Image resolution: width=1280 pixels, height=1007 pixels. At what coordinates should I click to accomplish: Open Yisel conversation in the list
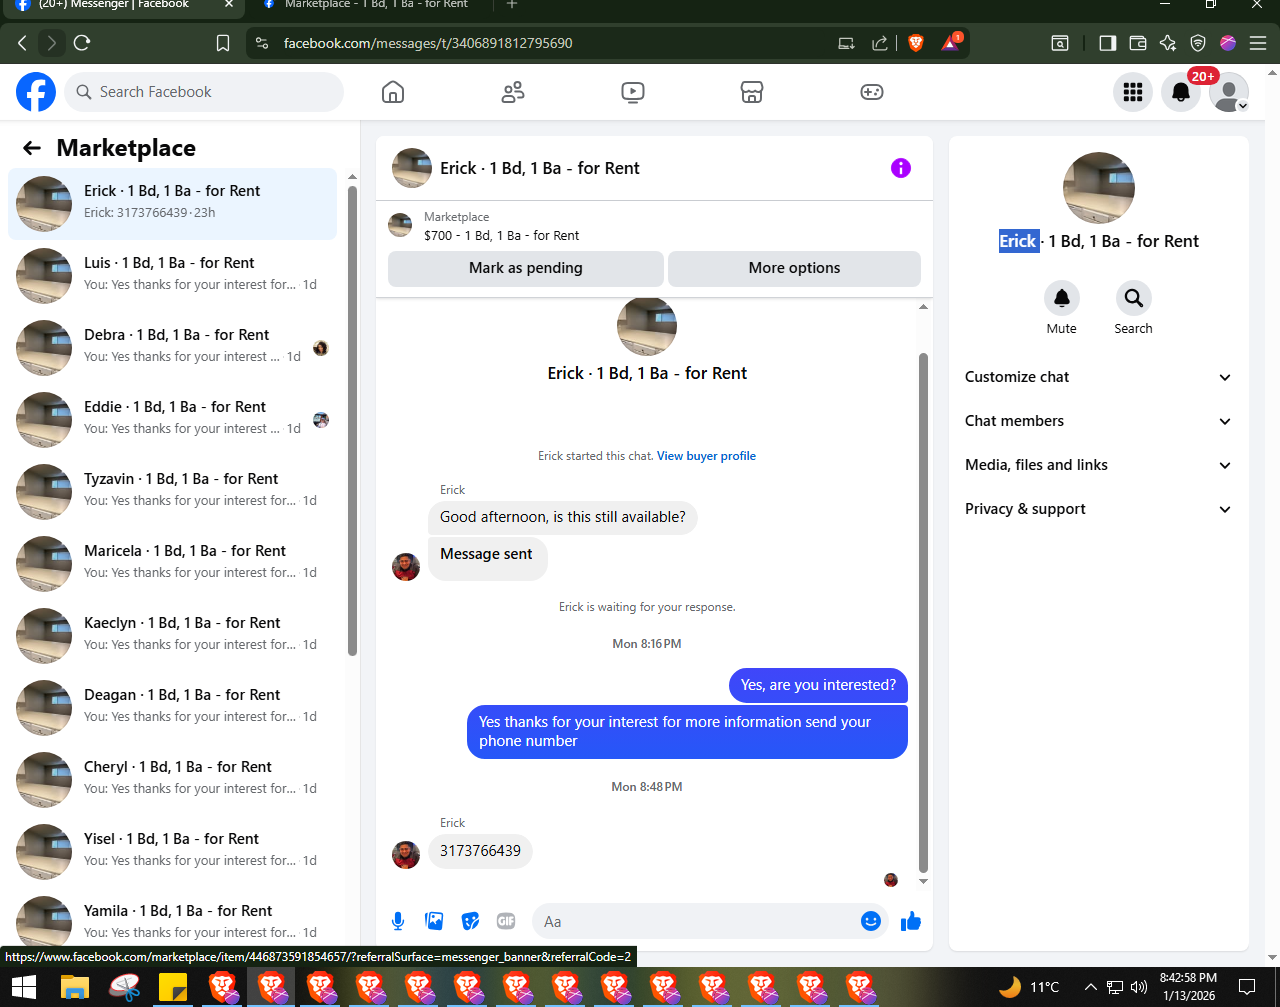click(x=173, y=852)
